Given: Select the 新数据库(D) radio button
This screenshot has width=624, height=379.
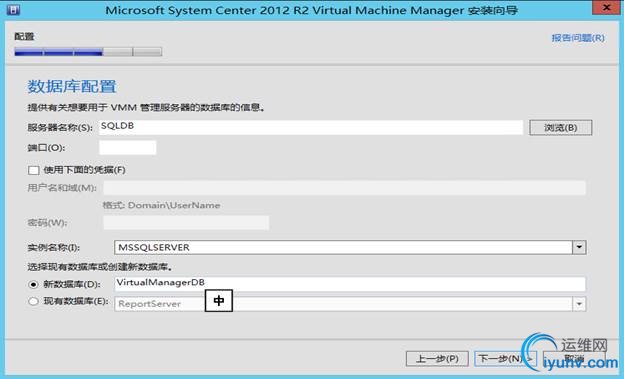Looking at the screenshot, I should pos(33,284).
